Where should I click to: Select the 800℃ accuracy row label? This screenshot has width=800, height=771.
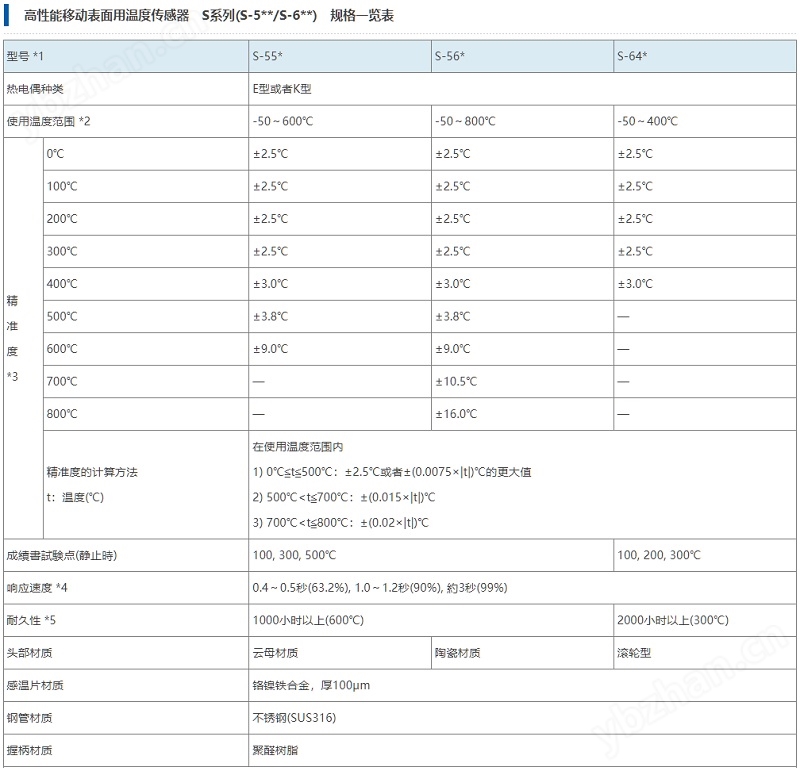[x=62, y=414]
